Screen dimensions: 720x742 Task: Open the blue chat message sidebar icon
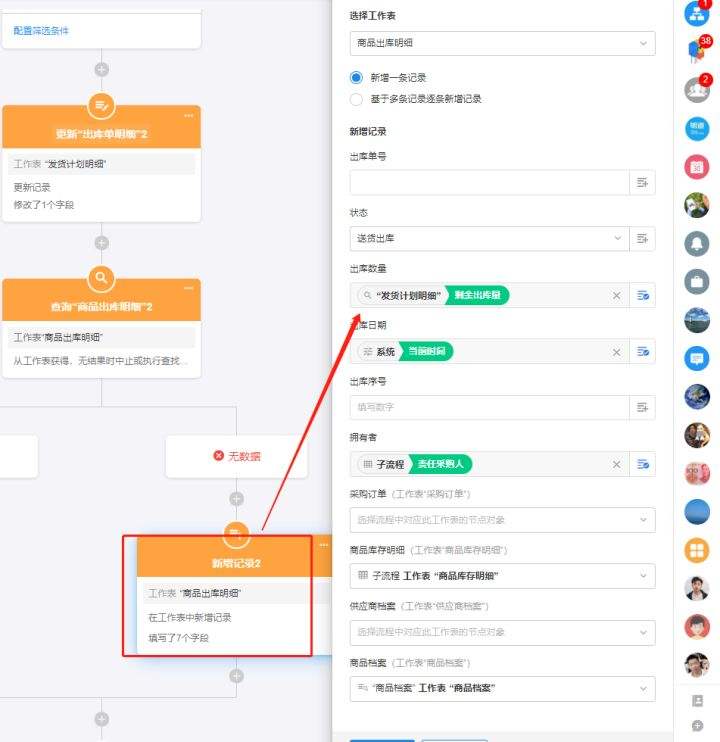click(697, 358)
